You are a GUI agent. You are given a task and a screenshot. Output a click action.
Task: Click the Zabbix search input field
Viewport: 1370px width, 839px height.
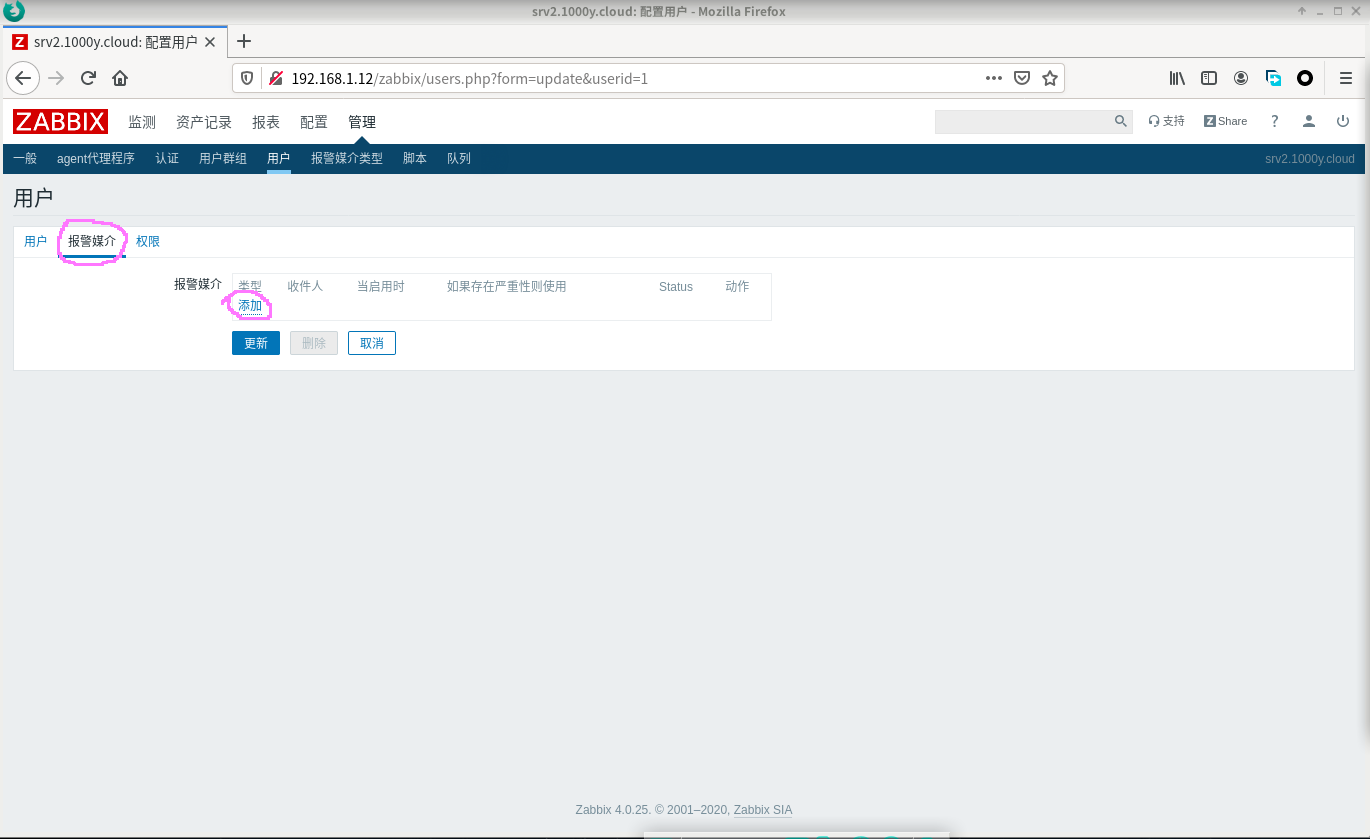[x=1022, y=121]
